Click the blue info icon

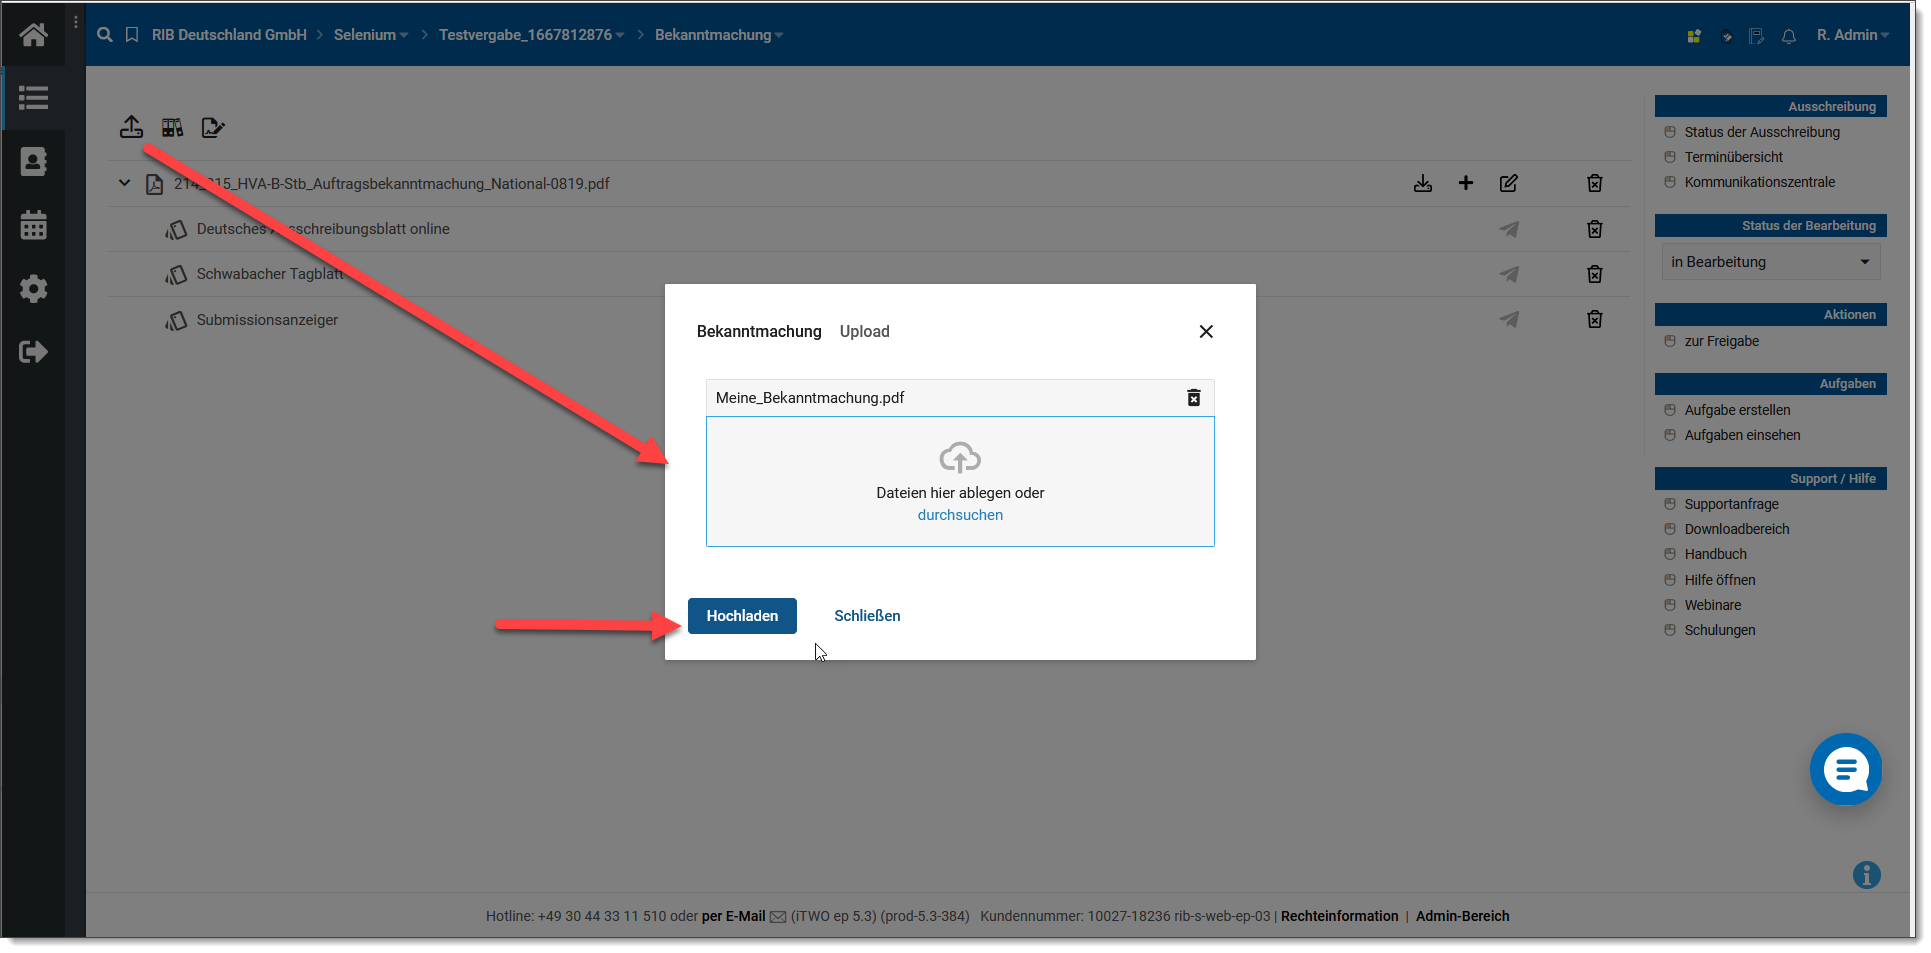(x=1866, y=875)
